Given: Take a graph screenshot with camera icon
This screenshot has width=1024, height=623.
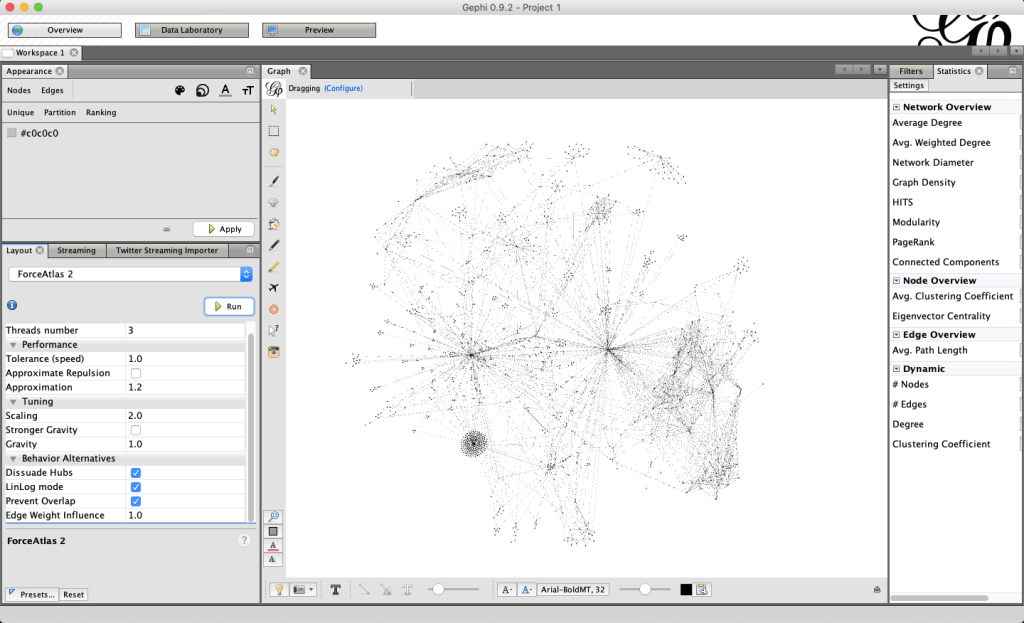Looking at the screenshot, I should 274,352.
